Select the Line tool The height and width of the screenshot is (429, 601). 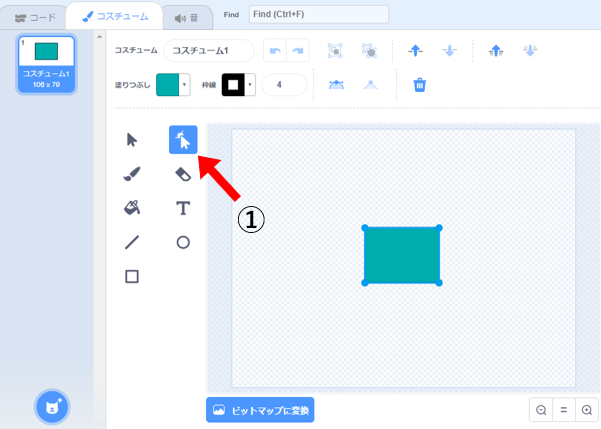tap(132, 242)
